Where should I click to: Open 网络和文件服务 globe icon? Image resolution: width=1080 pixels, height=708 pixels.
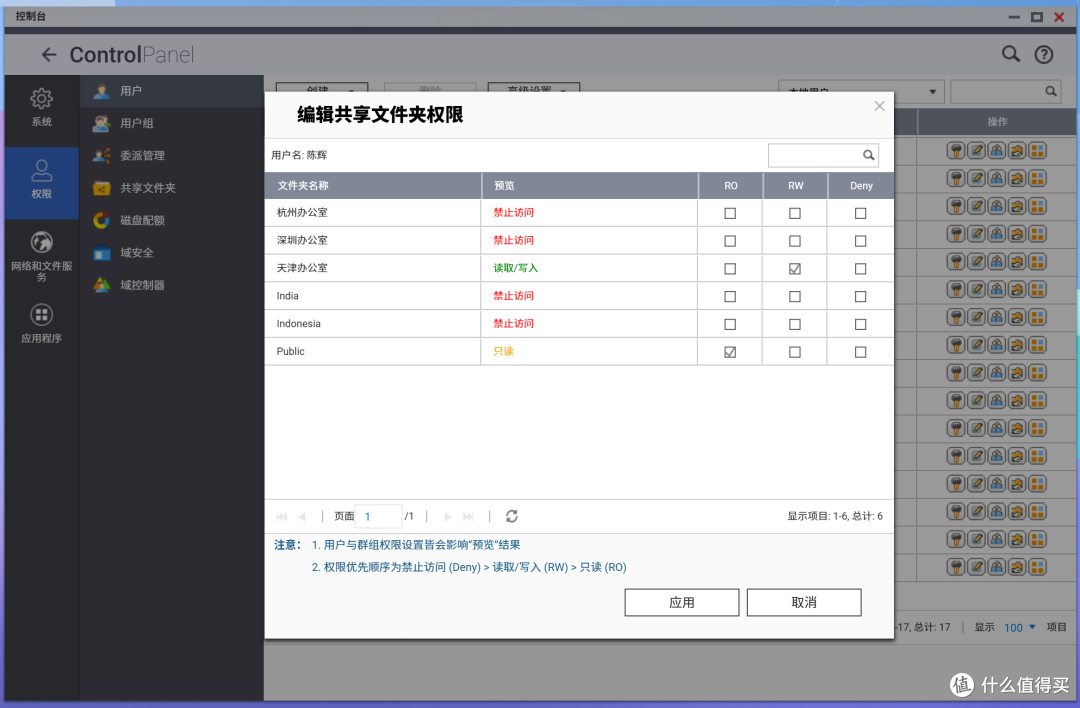tap(41, 242)
